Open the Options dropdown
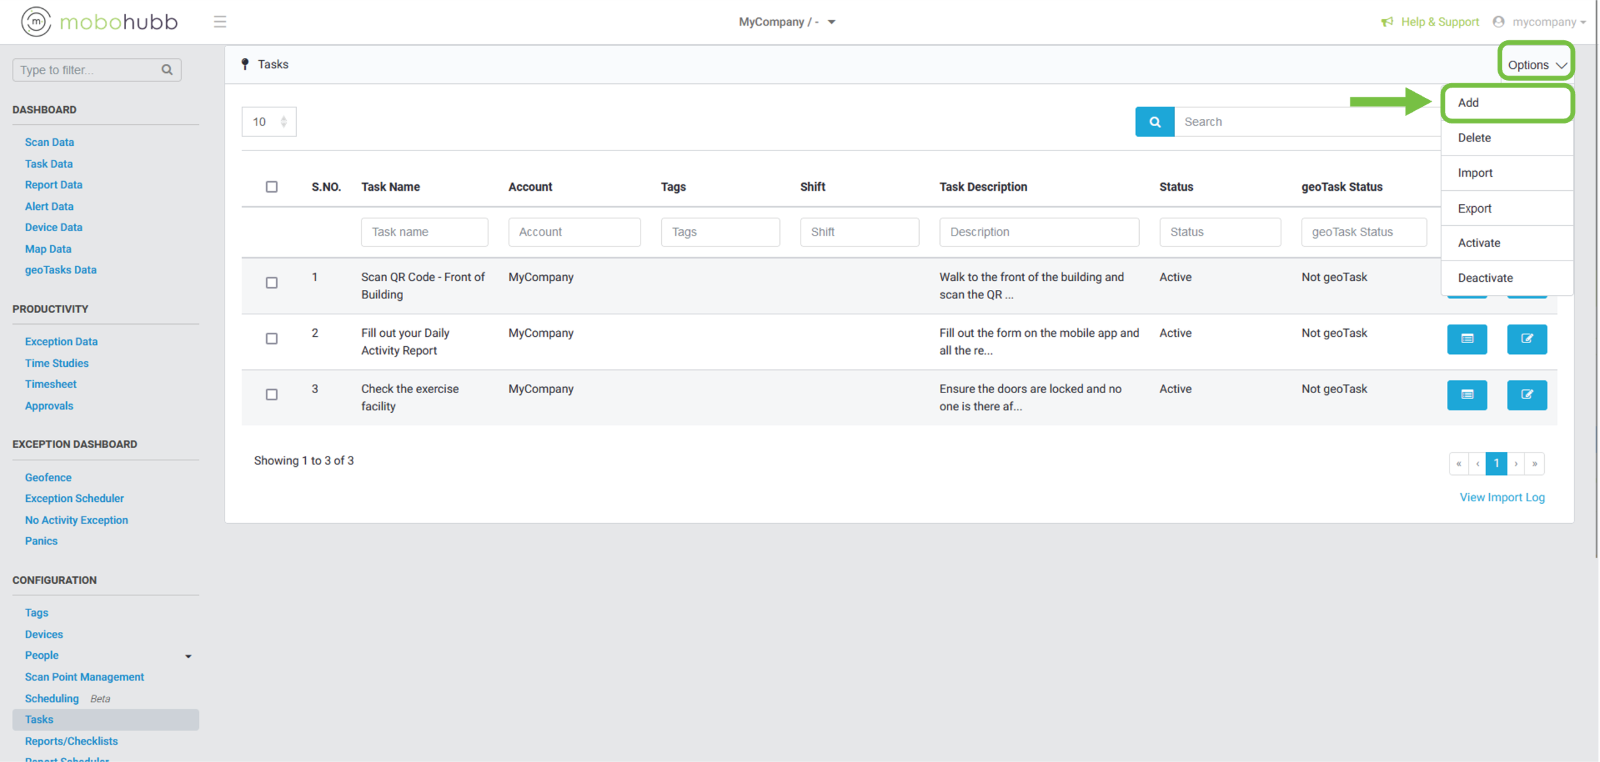This screenshot has height=762, width=1600. (x=1535, y=65)
